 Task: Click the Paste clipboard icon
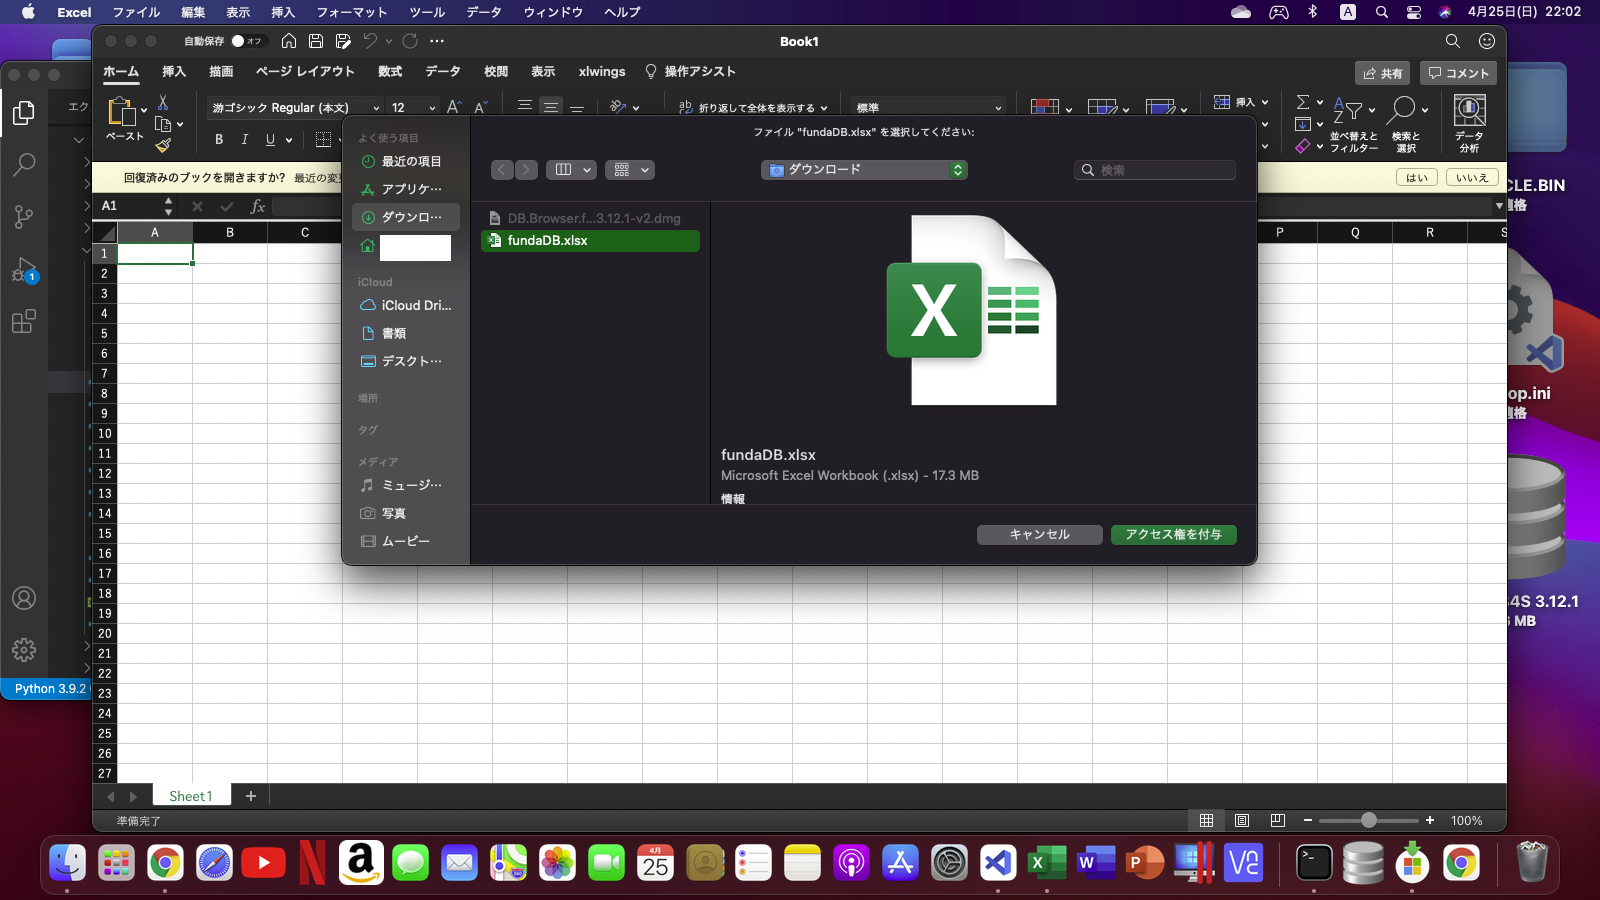coord(121,112)
